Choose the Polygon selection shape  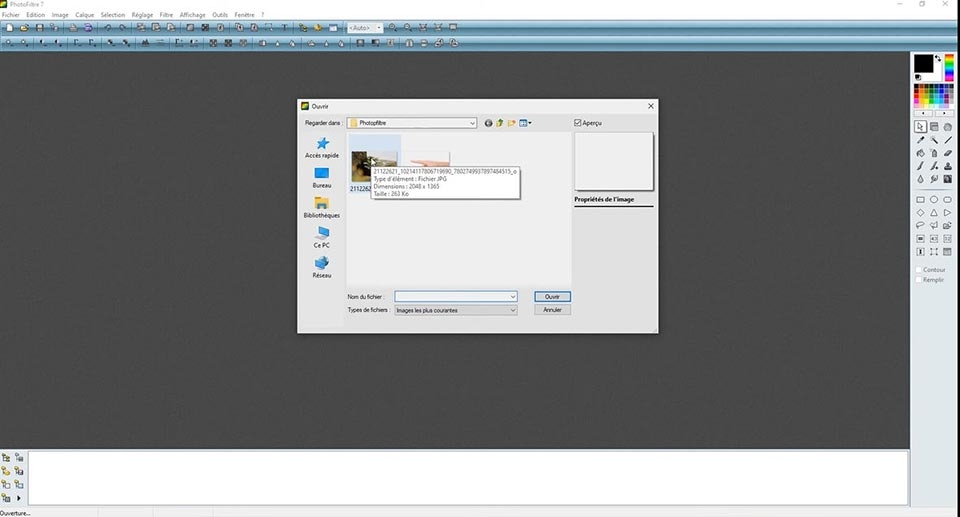pyautogui.click(x=934, y=225)
